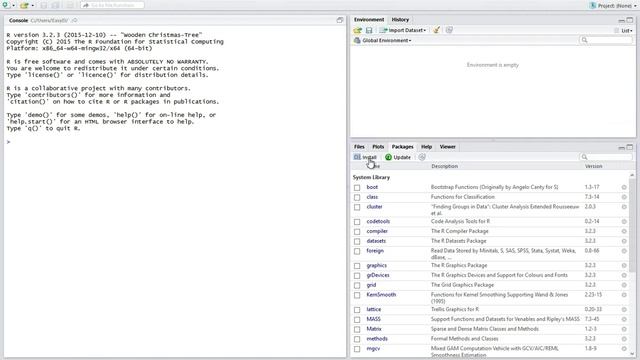Expand the recent files arrow beside Open File
The width and height of the screenshot is (640, 360).
point(33,6)
